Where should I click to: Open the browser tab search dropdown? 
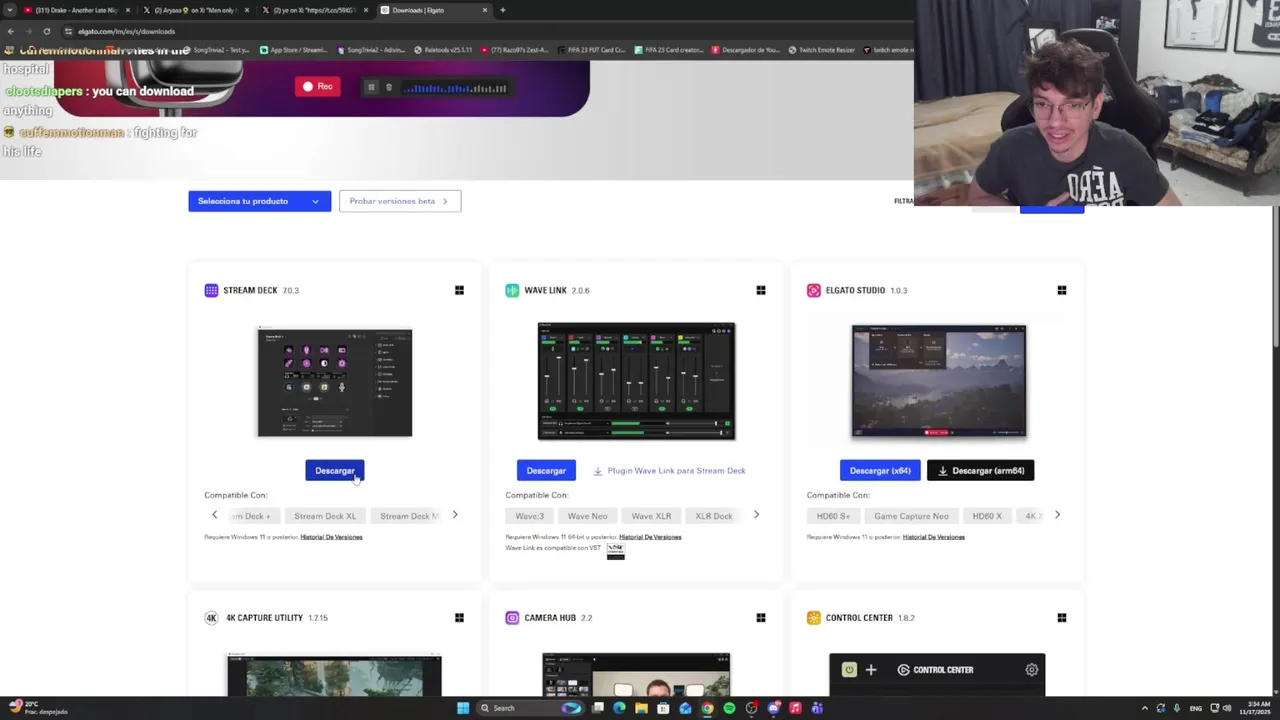(x=10, y=10)
